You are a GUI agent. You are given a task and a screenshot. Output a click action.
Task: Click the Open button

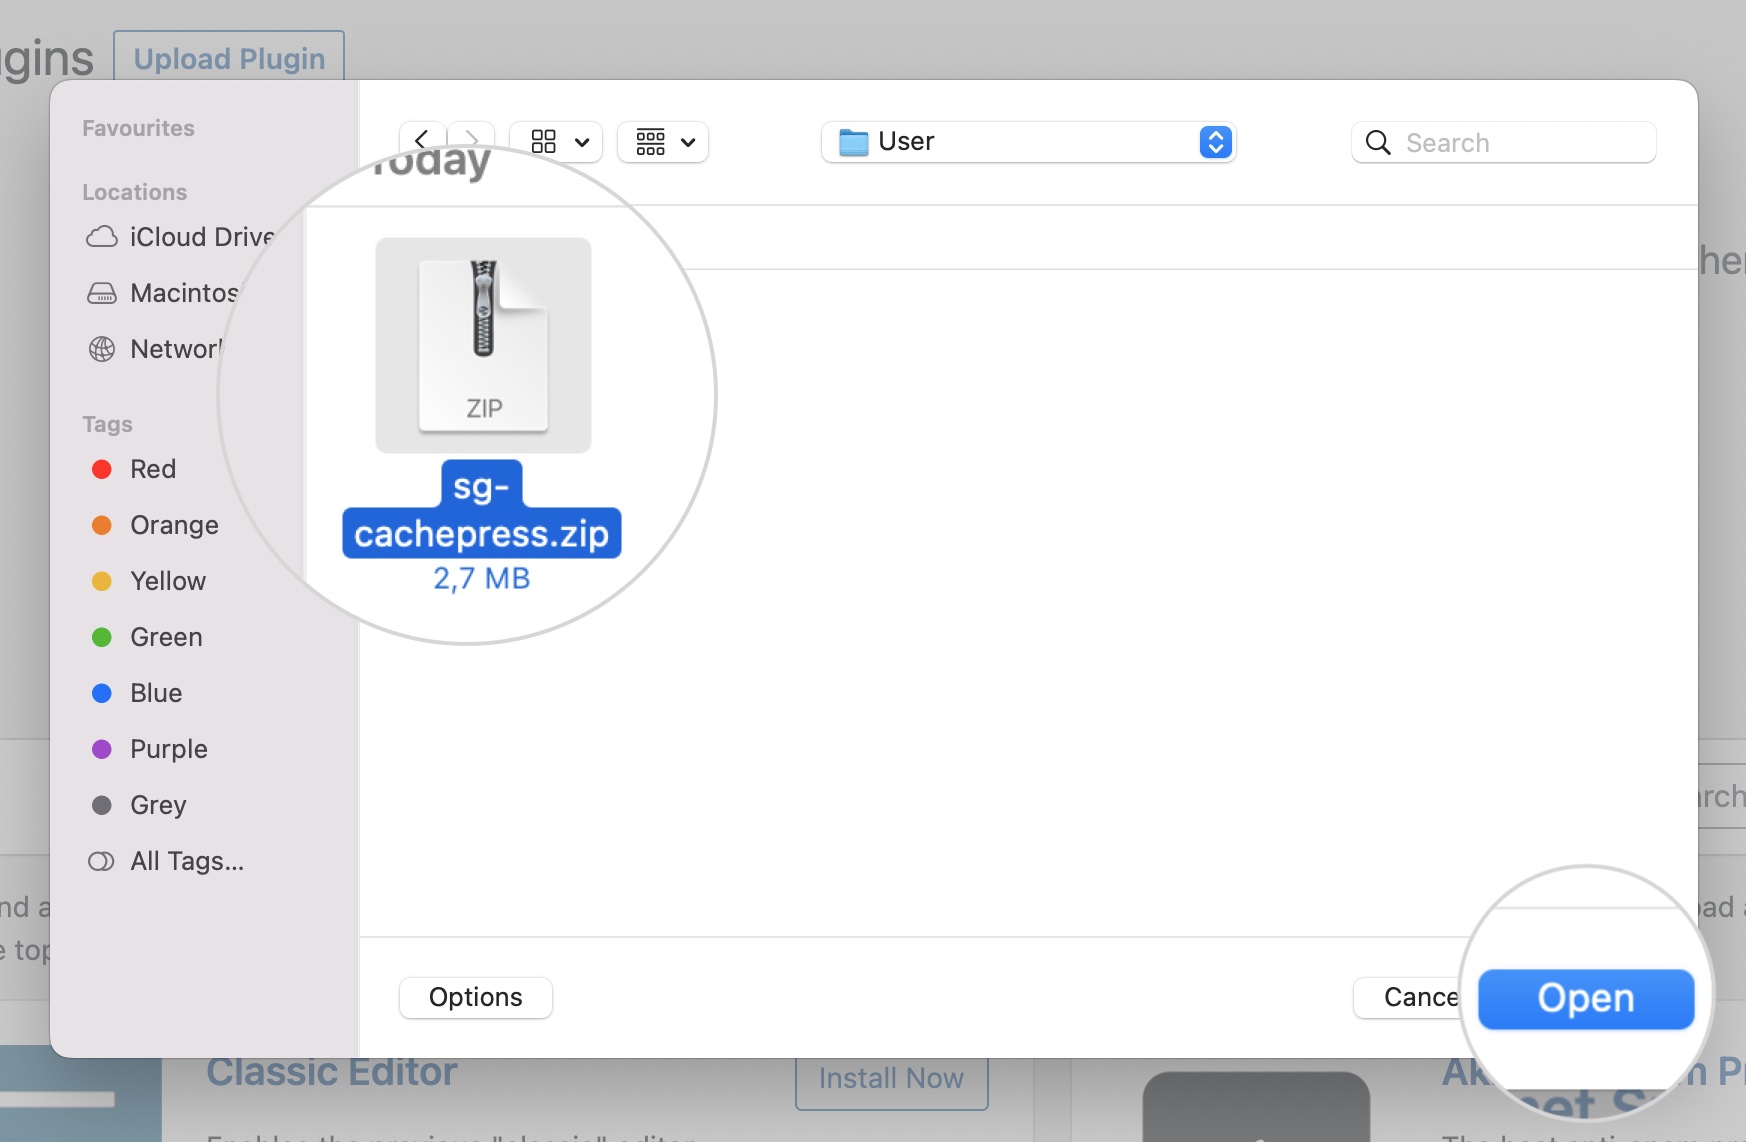click(x=1586, y=998)
